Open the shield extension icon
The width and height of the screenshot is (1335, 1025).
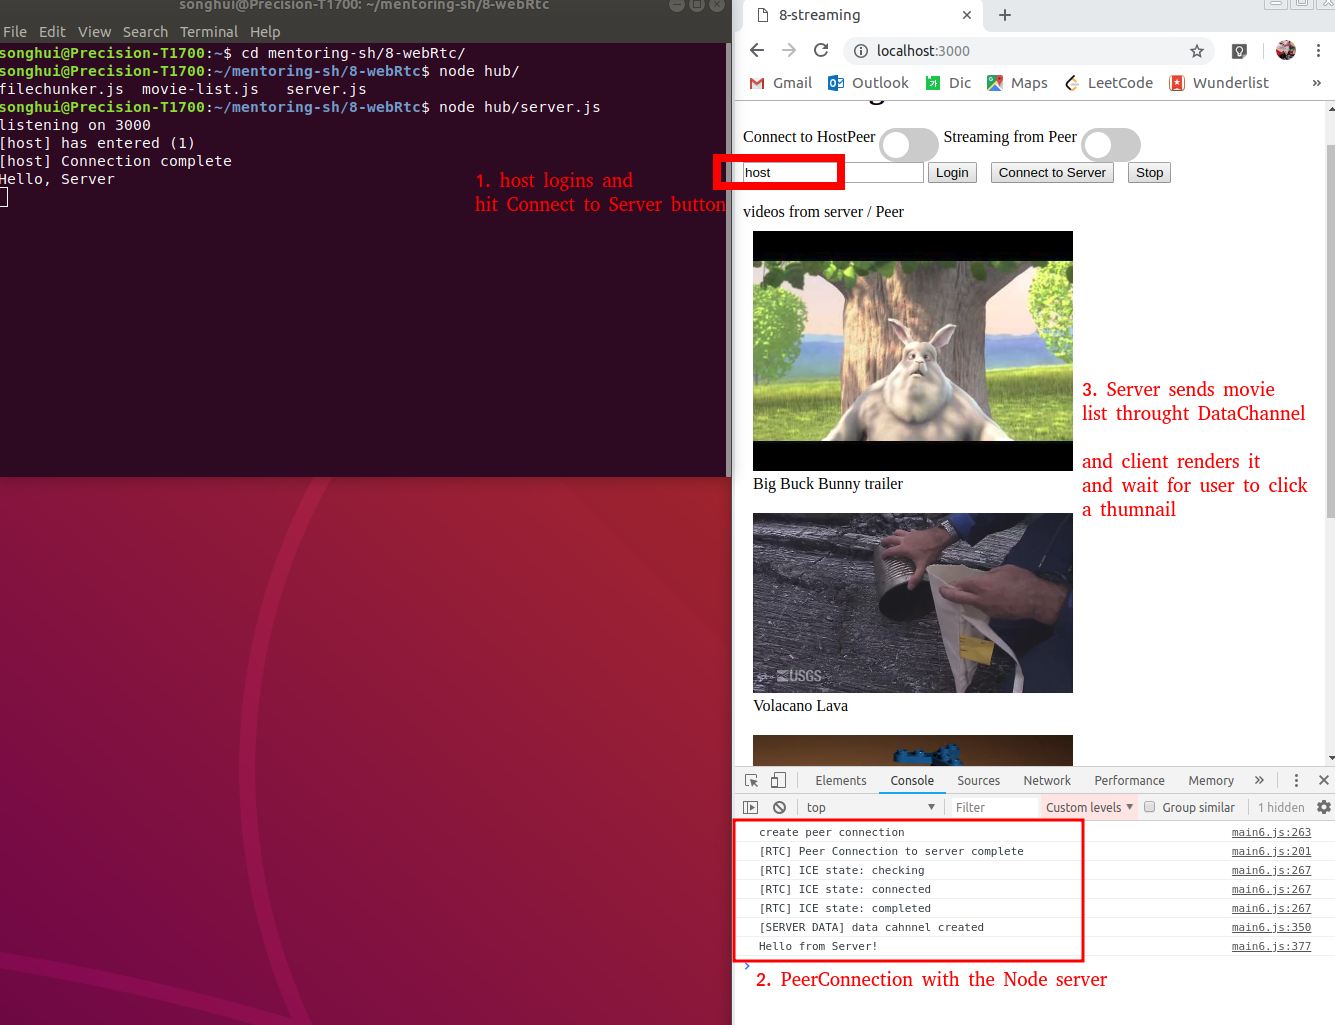pyautogui.click(x=1239, y=51)
